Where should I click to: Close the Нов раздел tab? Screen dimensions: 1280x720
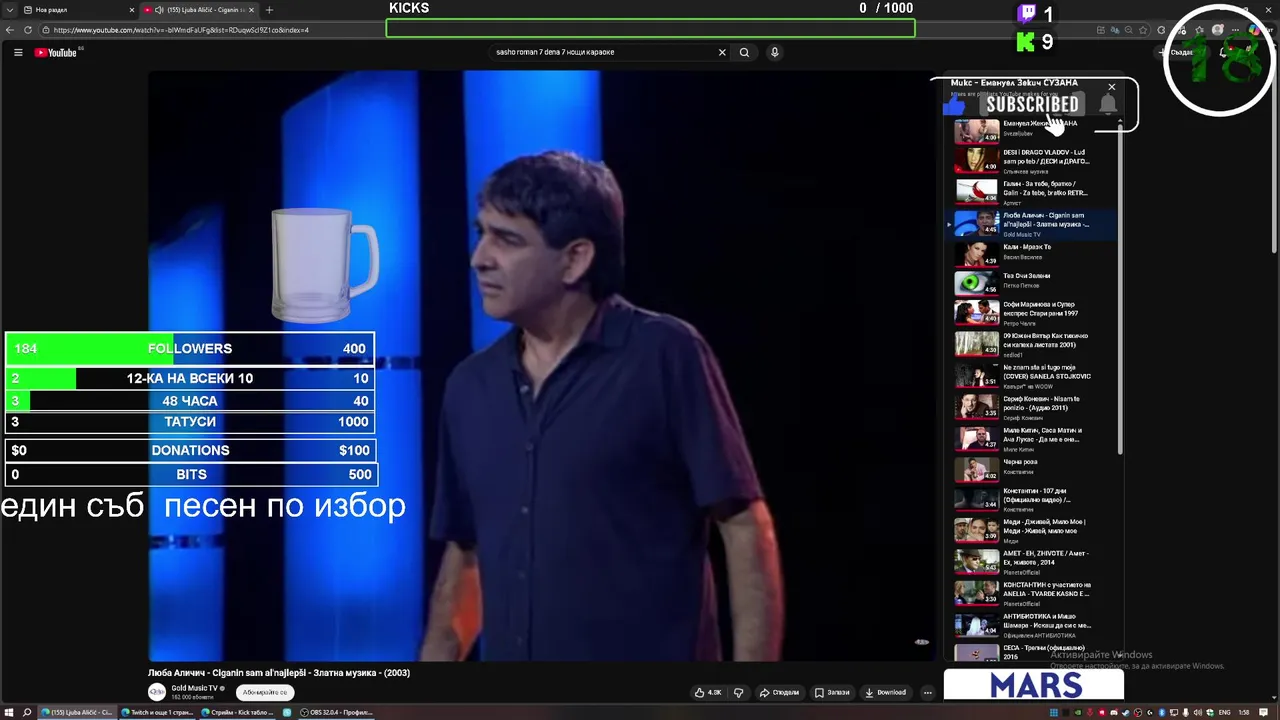point(132,10)
